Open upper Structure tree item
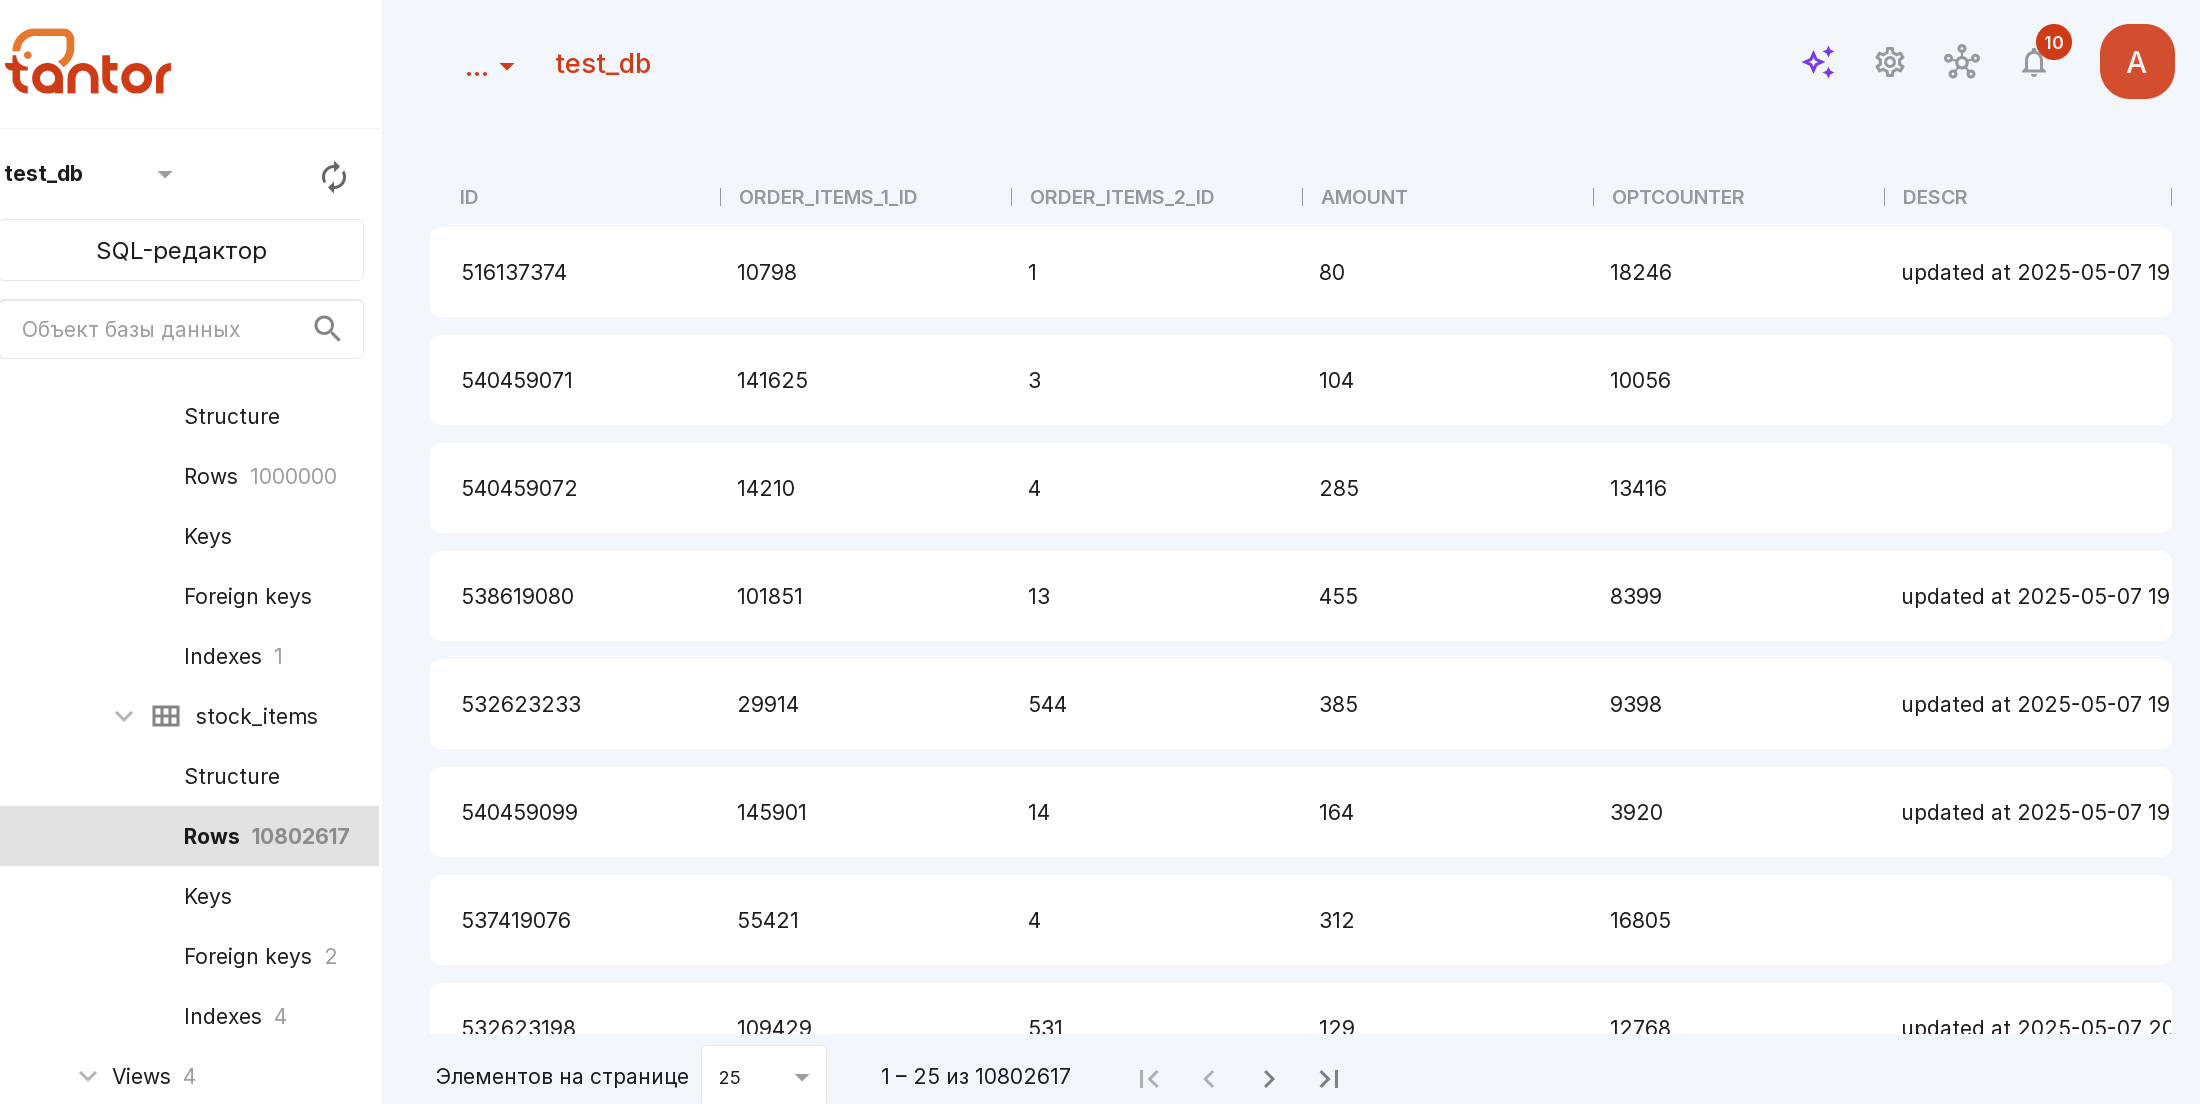 pyautogui.click(x=232, y=416)
